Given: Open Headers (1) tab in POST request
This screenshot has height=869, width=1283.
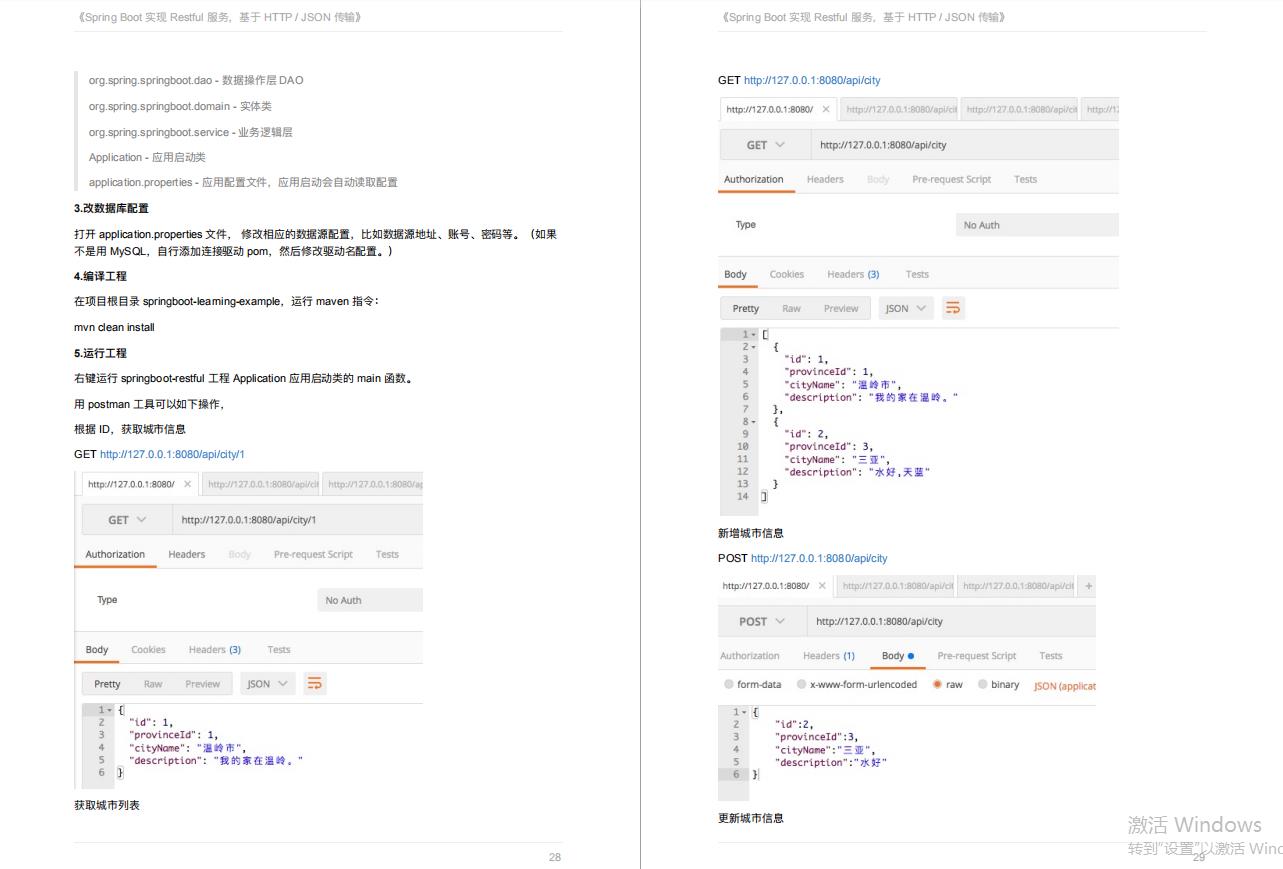Looking at the screenshot, I should pos(829,656).
